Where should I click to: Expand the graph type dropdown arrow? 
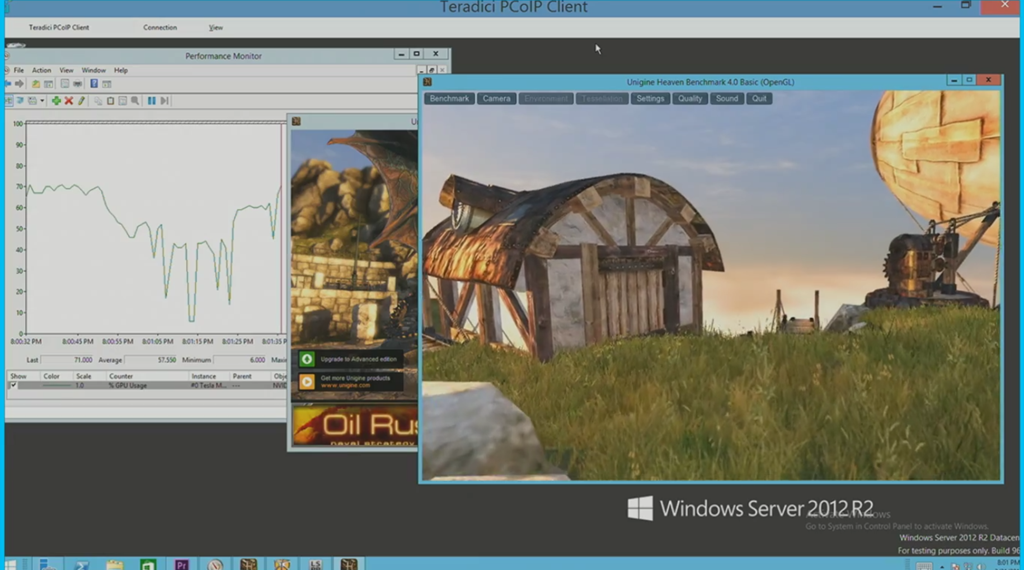(42, 101)
